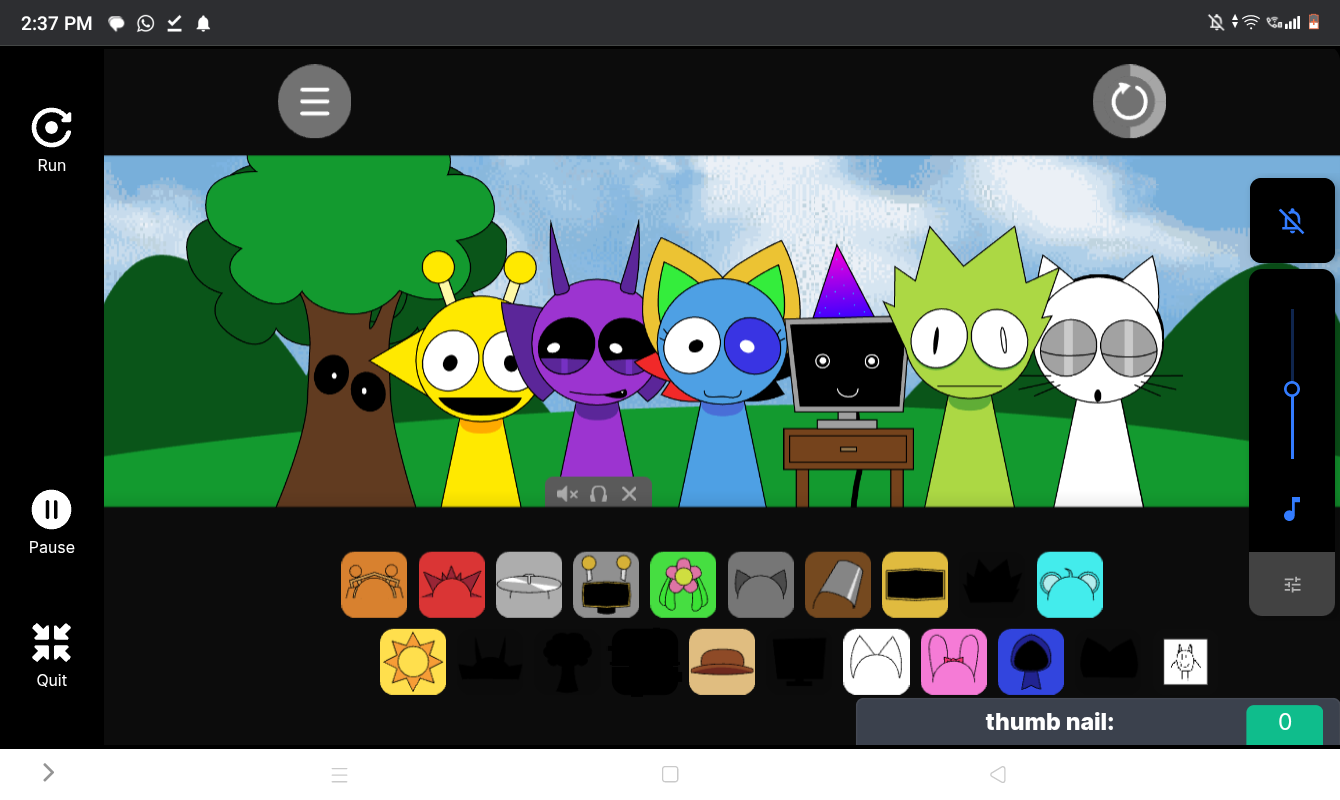Open the WhatsApp notification in status bar

[146, 23]
